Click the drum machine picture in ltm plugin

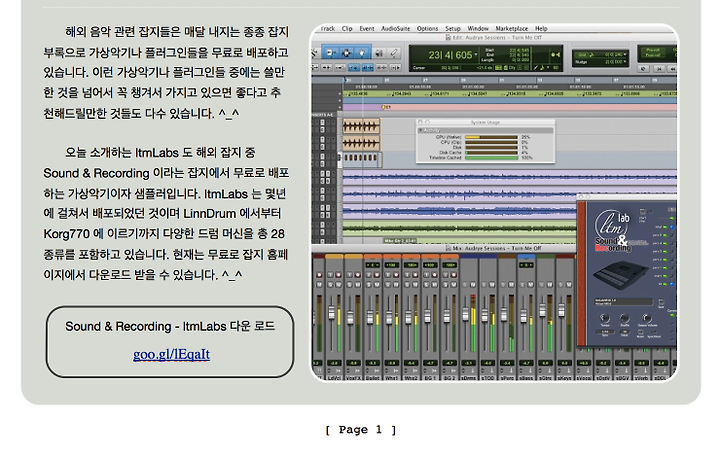[621, 275]
